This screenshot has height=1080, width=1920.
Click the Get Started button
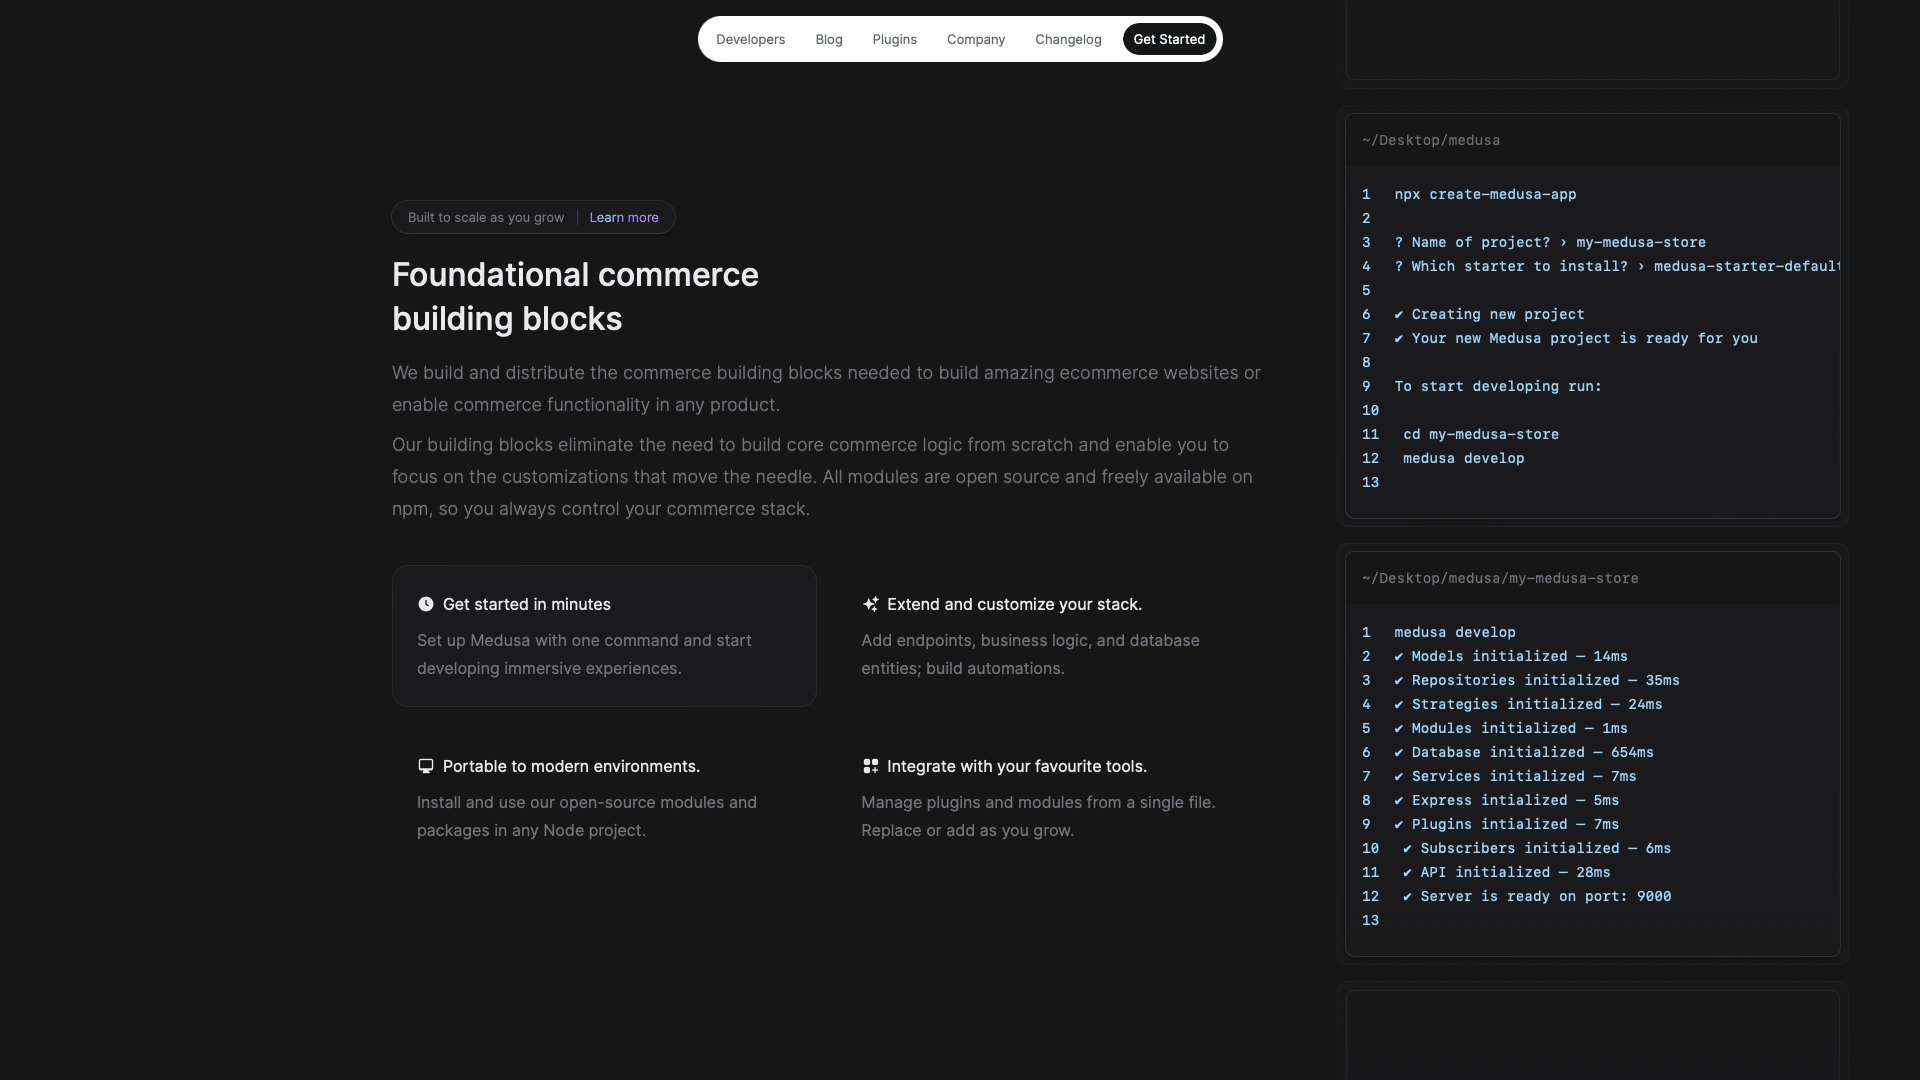click(x=1169, y=39)
